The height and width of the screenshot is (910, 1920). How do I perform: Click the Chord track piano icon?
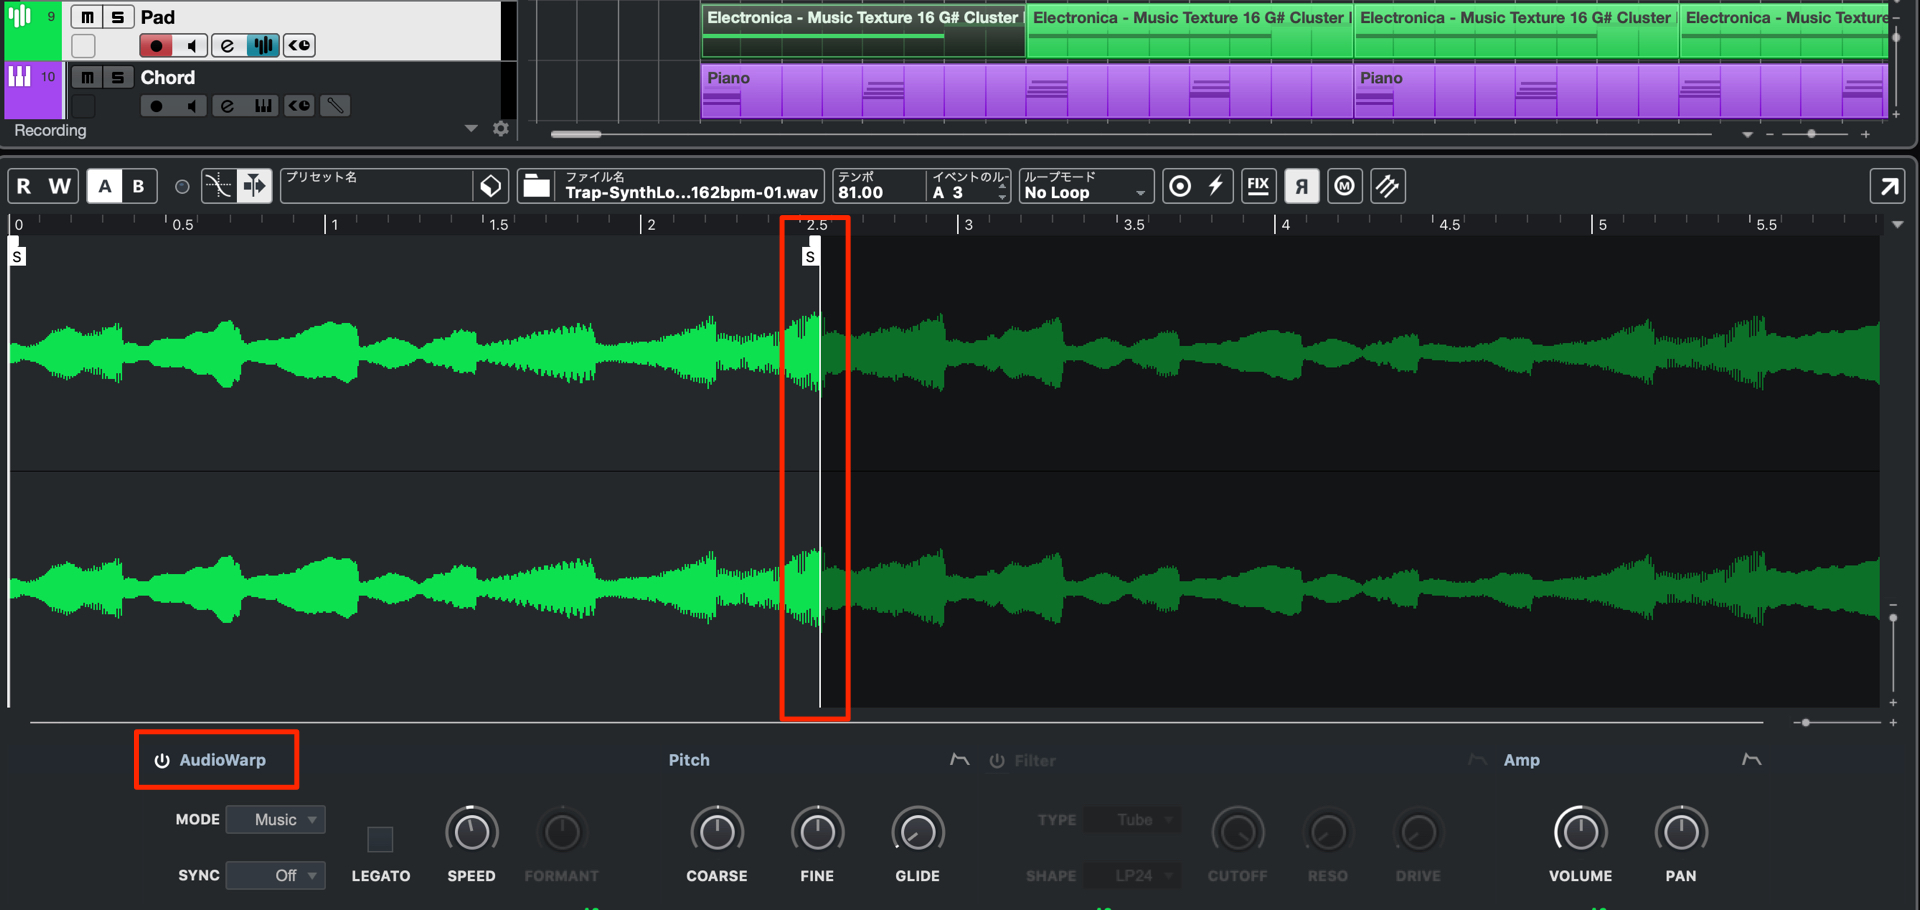[20, 76]
